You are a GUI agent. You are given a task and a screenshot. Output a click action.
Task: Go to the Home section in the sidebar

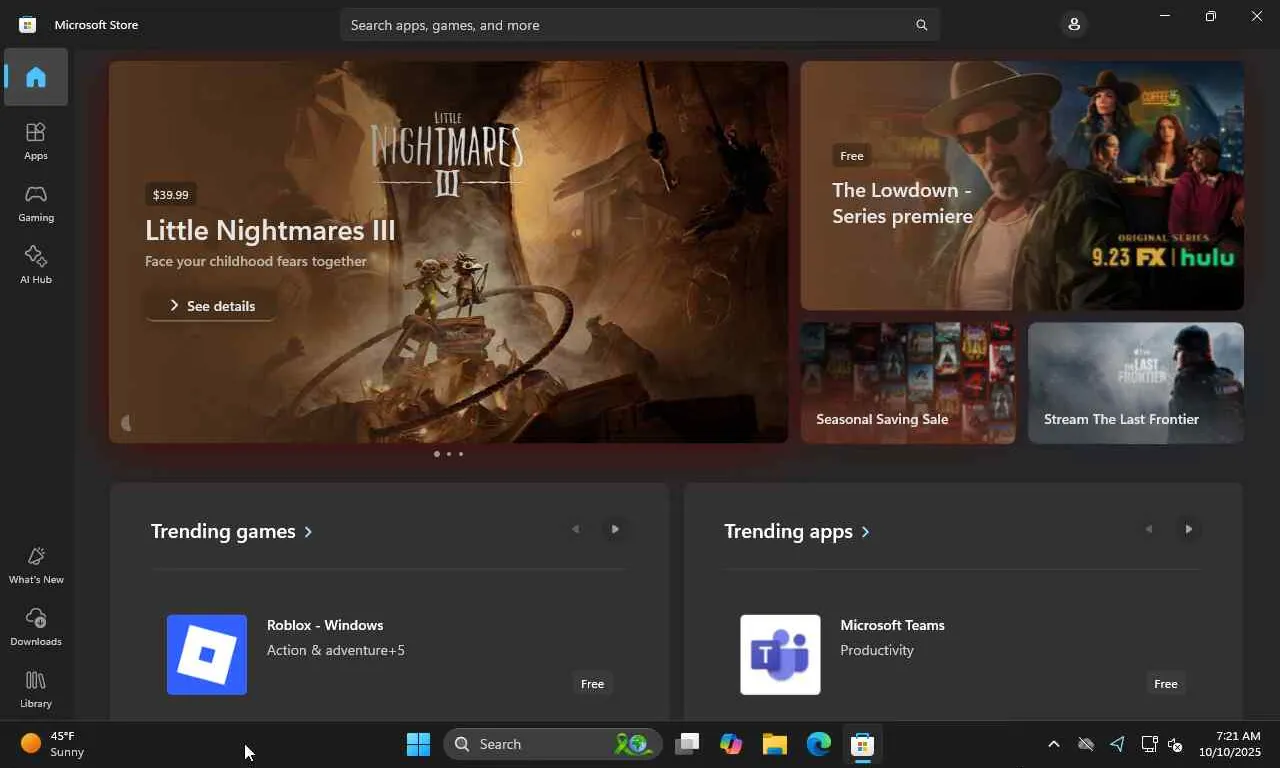pyautogui.click(x=36, y=77)
